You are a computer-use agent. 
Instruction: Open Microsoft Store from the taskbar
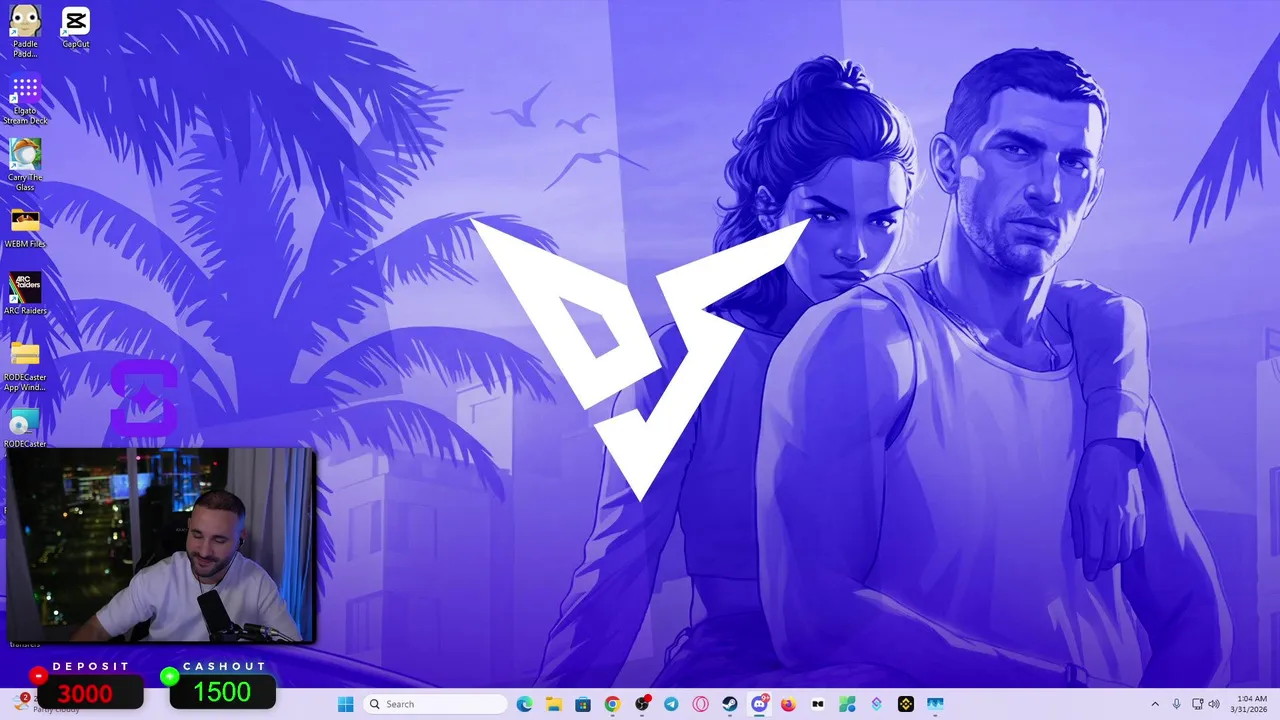click(583, 704)
